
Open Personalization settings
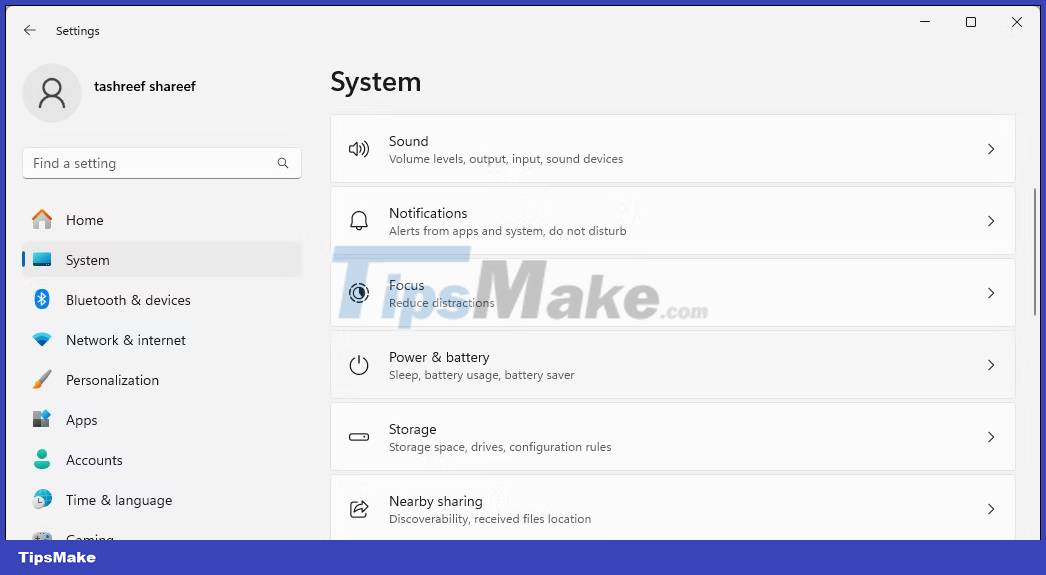click(162, 380)
